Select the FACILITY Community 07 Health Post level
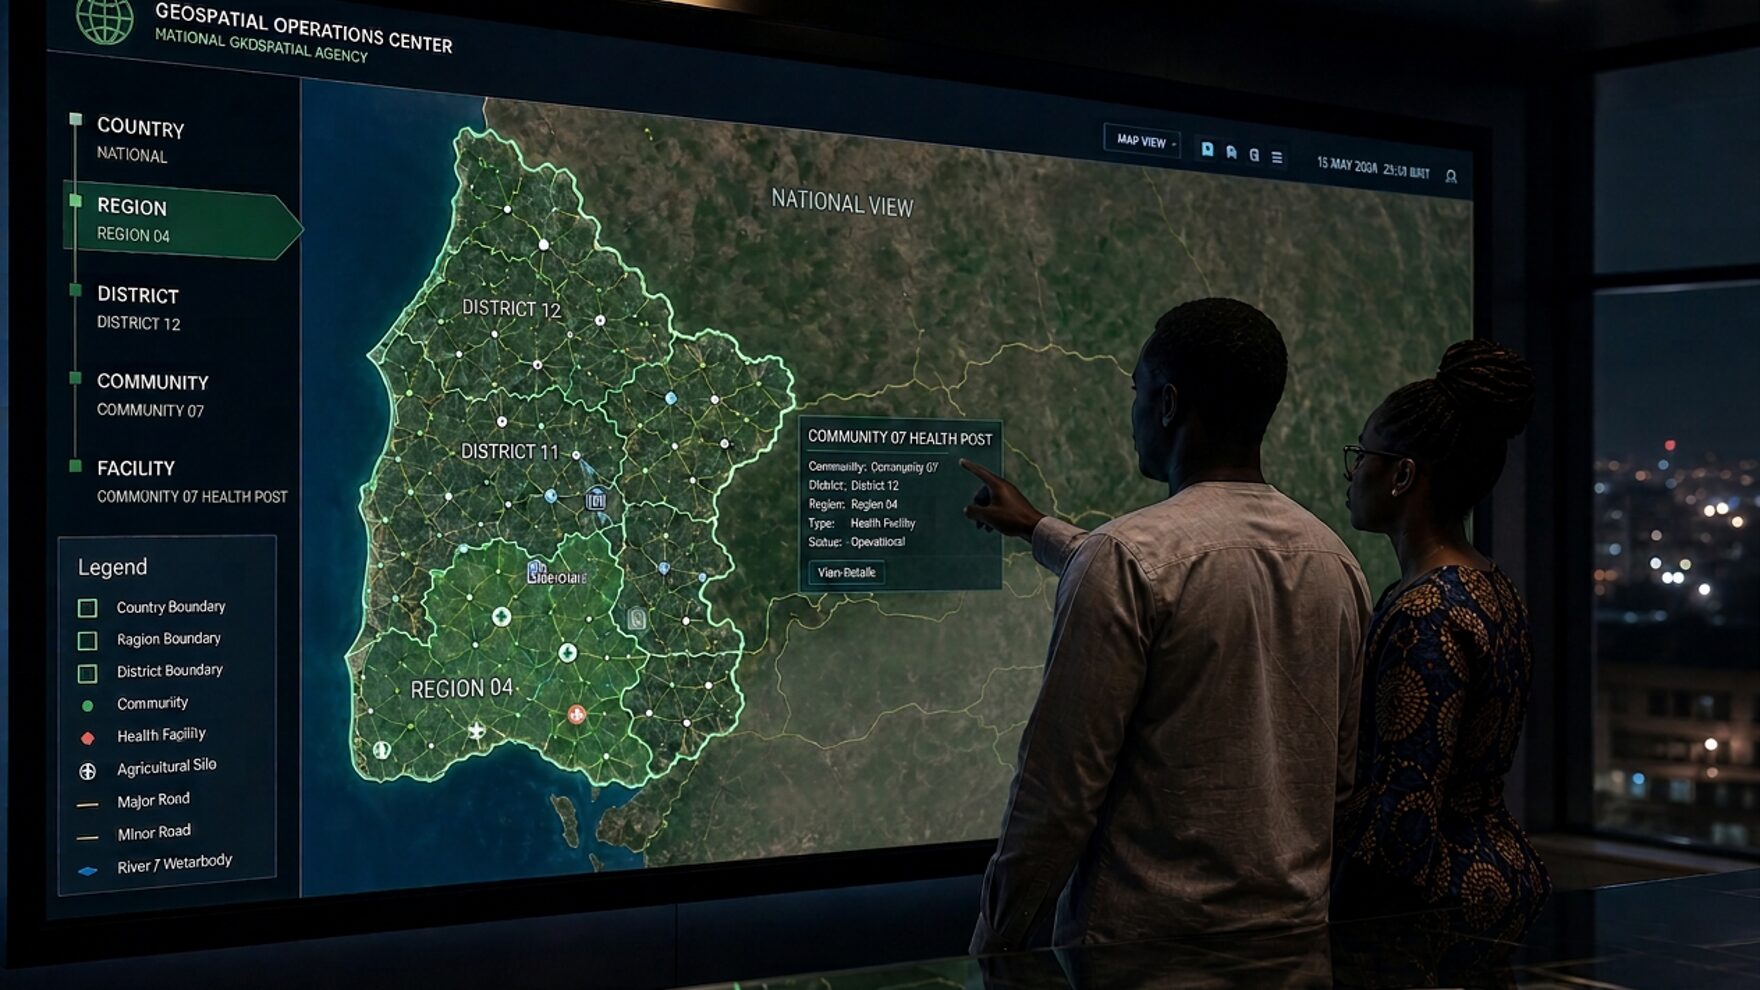Viewport: 1760px width, 990px height. pyautogui.click(x=190, y=481)
